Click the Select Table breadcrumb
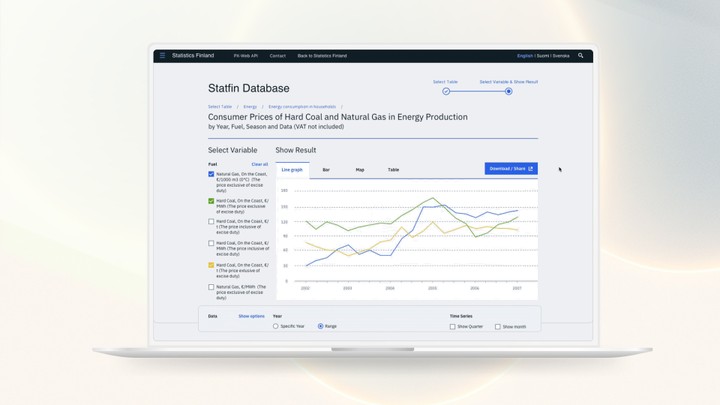This screenshot has width=720, height=405. [x=220, y=107]
